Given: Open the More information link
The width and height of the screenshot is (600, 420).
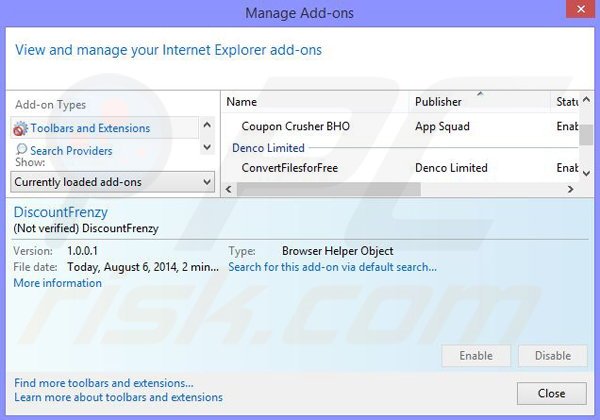Looking at the screenshot, I should tap(57, 283).
